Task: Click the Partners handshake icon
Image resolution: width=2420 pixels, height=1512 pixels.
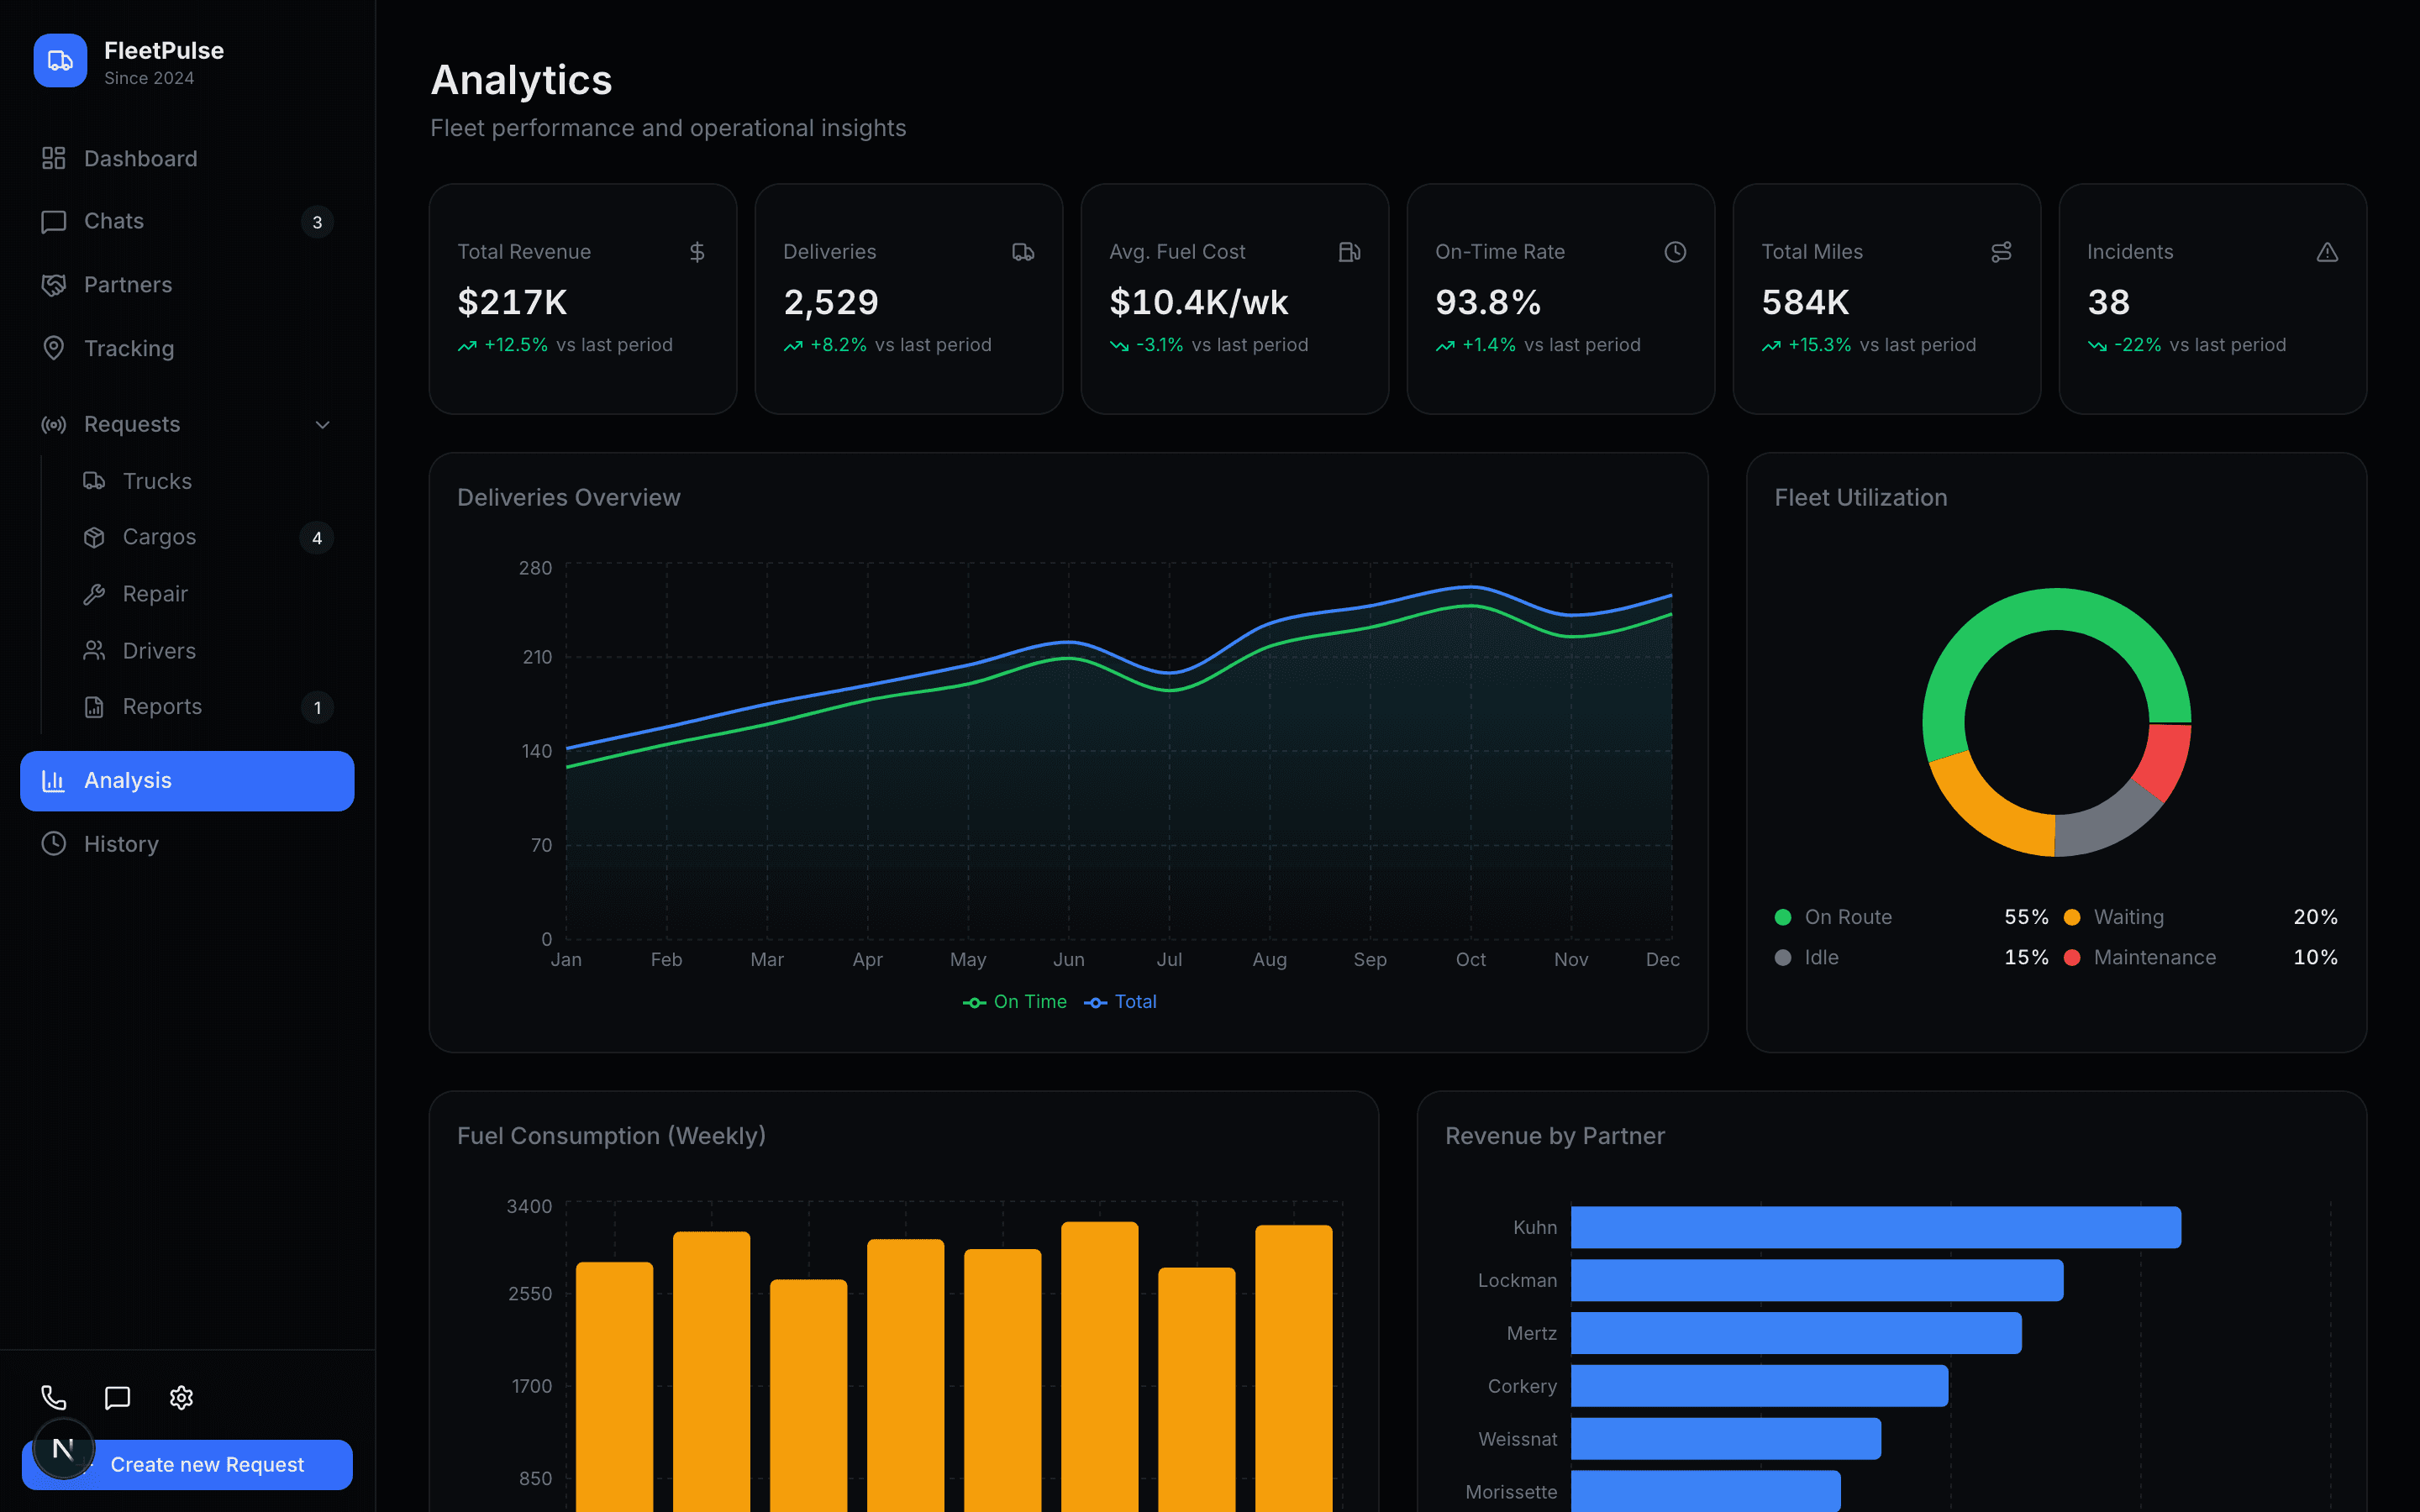Action: tap(54, 285)
